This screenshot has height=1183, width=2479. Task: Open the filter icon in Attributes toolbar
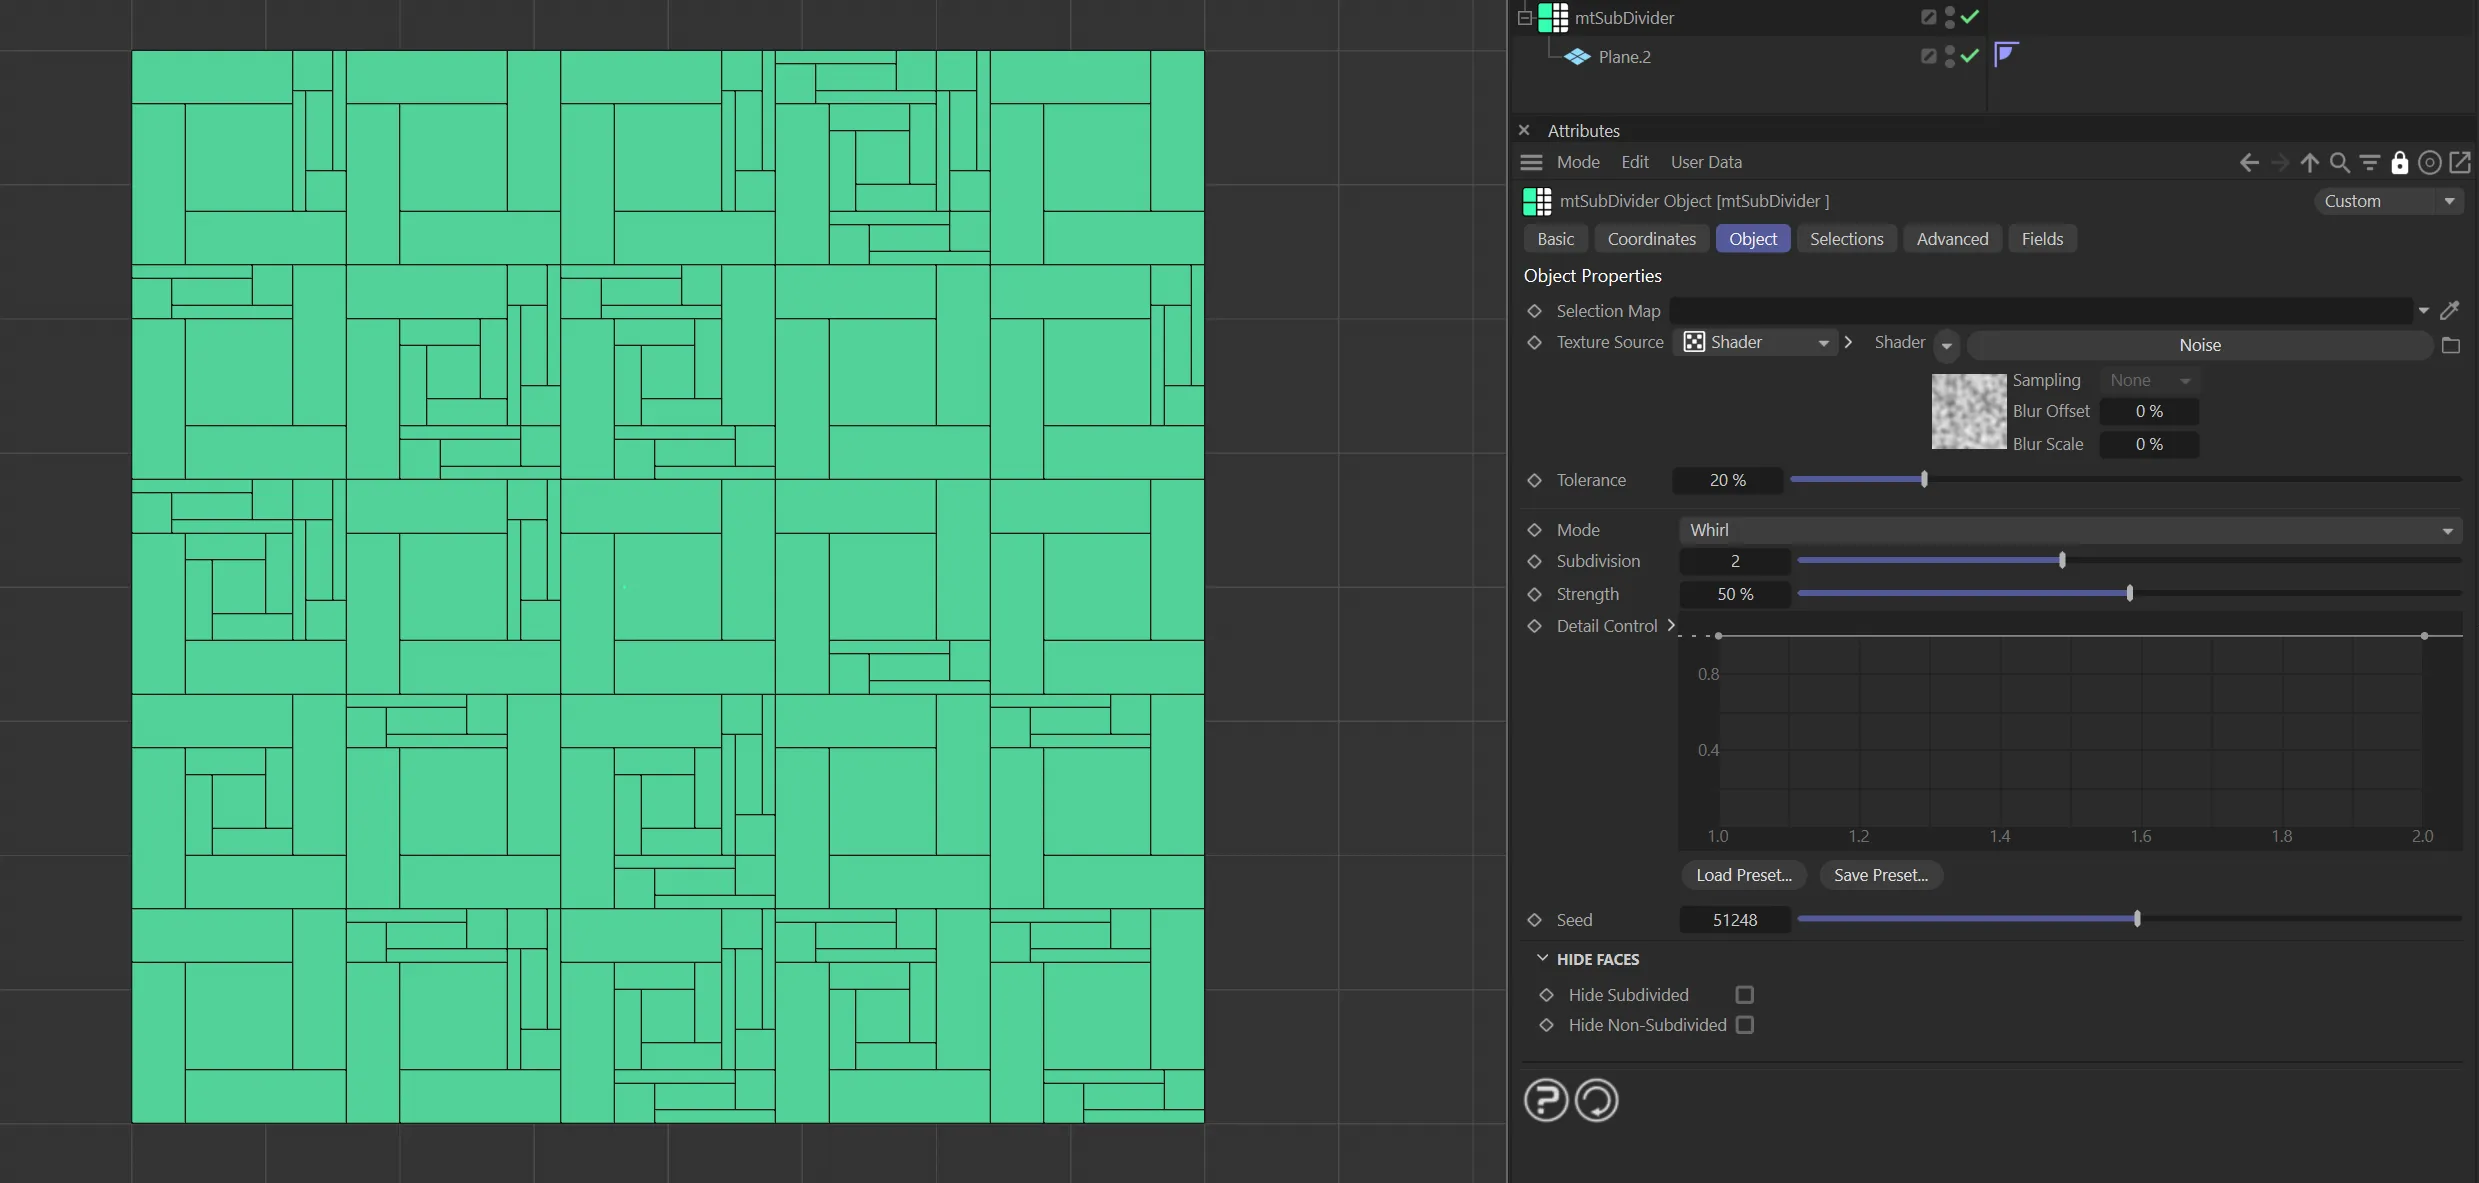click(x=2369, y=162)
